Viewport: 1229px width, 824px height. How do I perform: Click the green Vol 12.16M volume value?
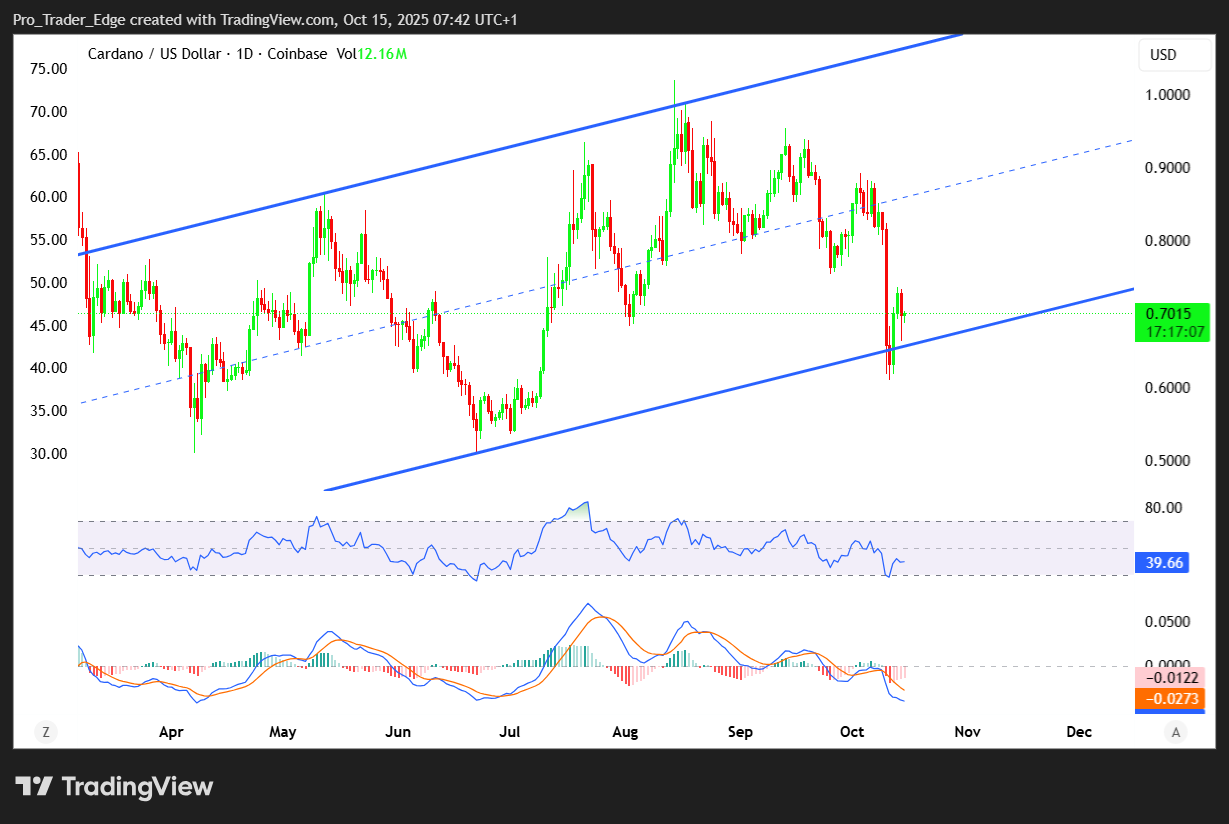point(385,54)
